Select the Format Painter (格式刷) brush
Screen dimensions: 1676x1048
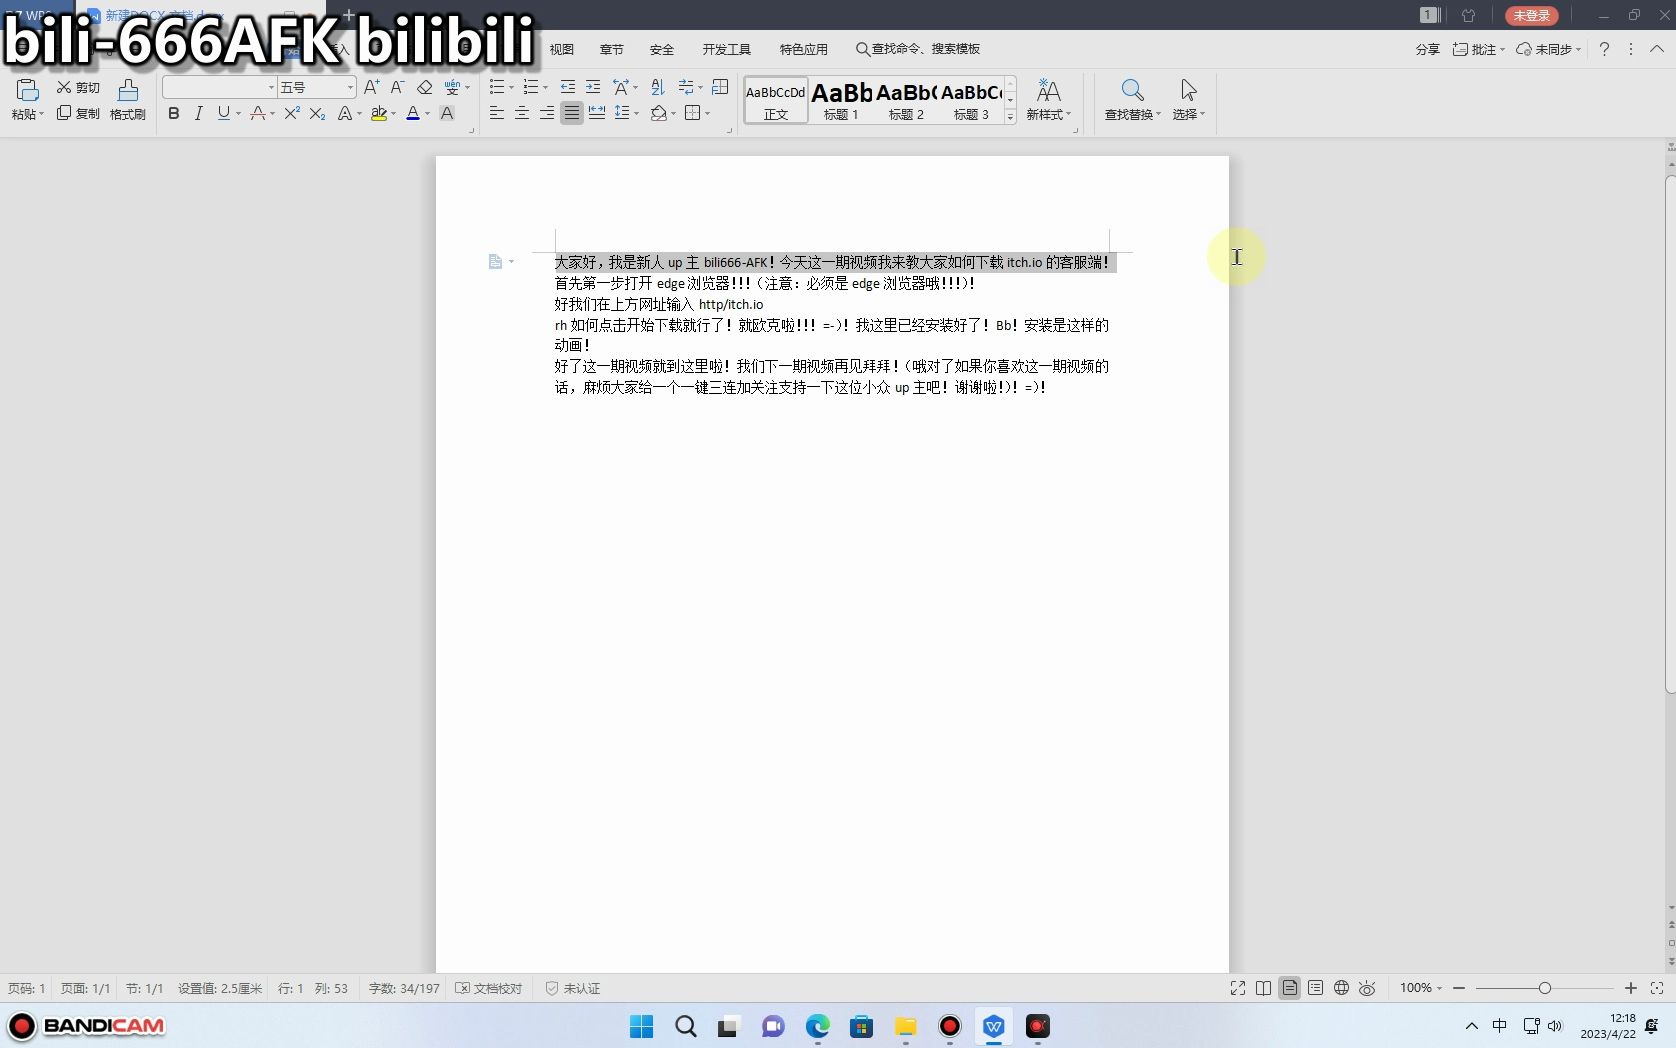pyautogui.click(x=128, y=100)
